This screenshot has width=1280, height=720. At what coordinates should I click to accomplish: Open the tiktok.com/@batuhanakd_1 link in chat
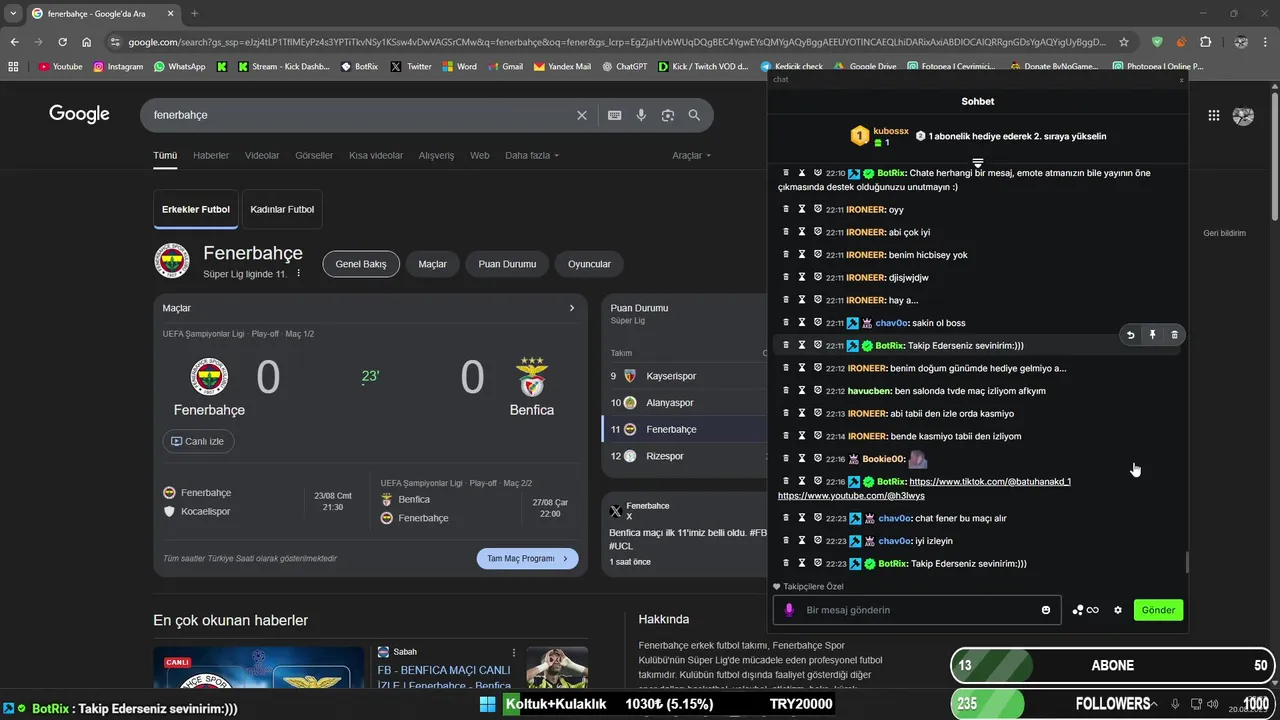pos(990,482)
